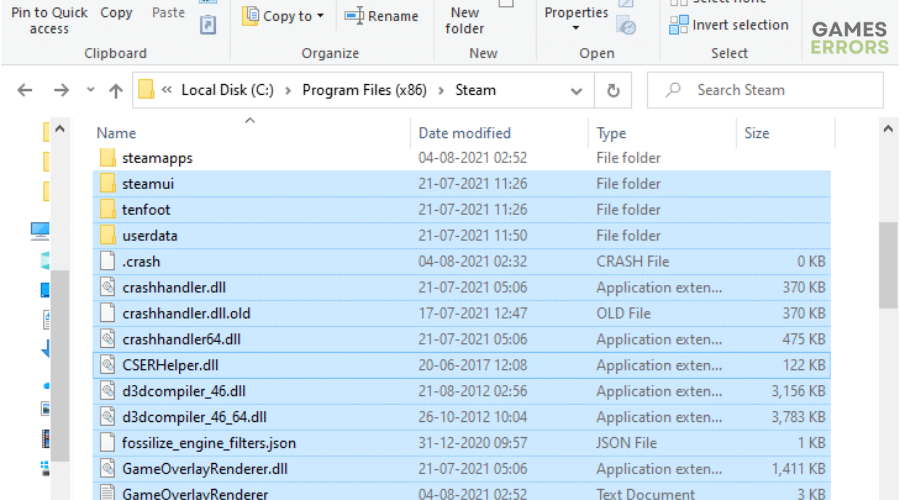The width and height of the screenshot is (900, 500).
Task: Select the userdata folder icon
Action: click(107, 235)
